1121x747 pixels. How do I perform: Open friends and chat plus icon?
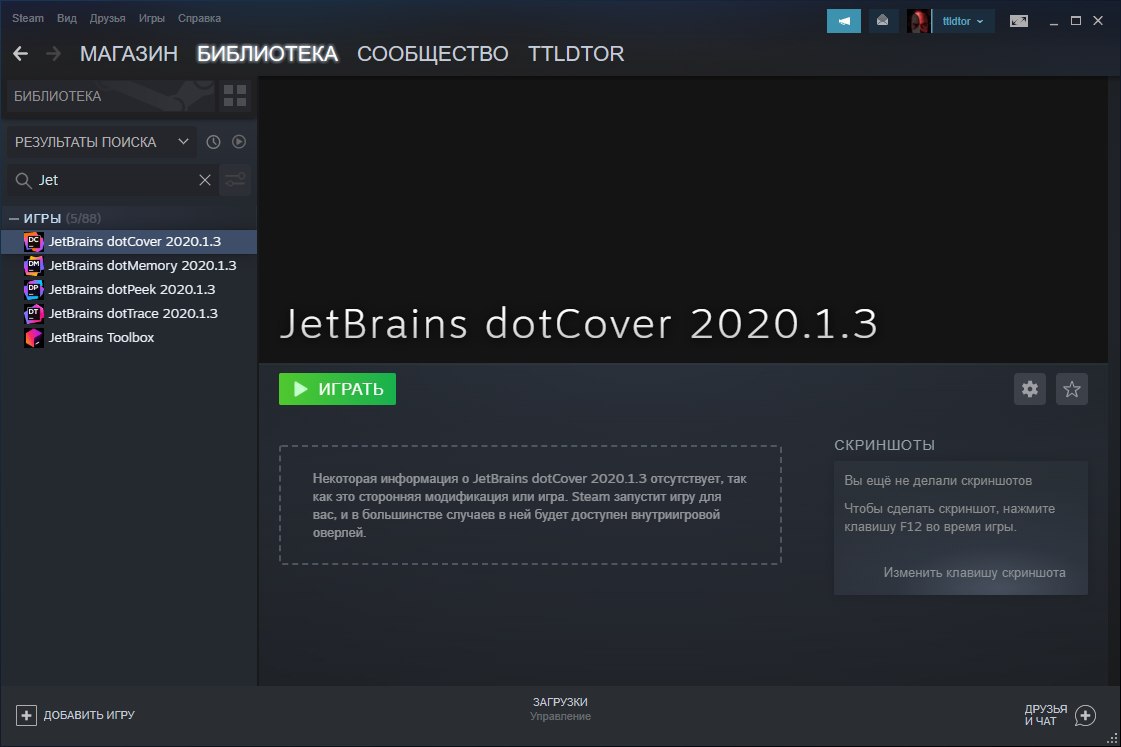[x=1085, y=715]
